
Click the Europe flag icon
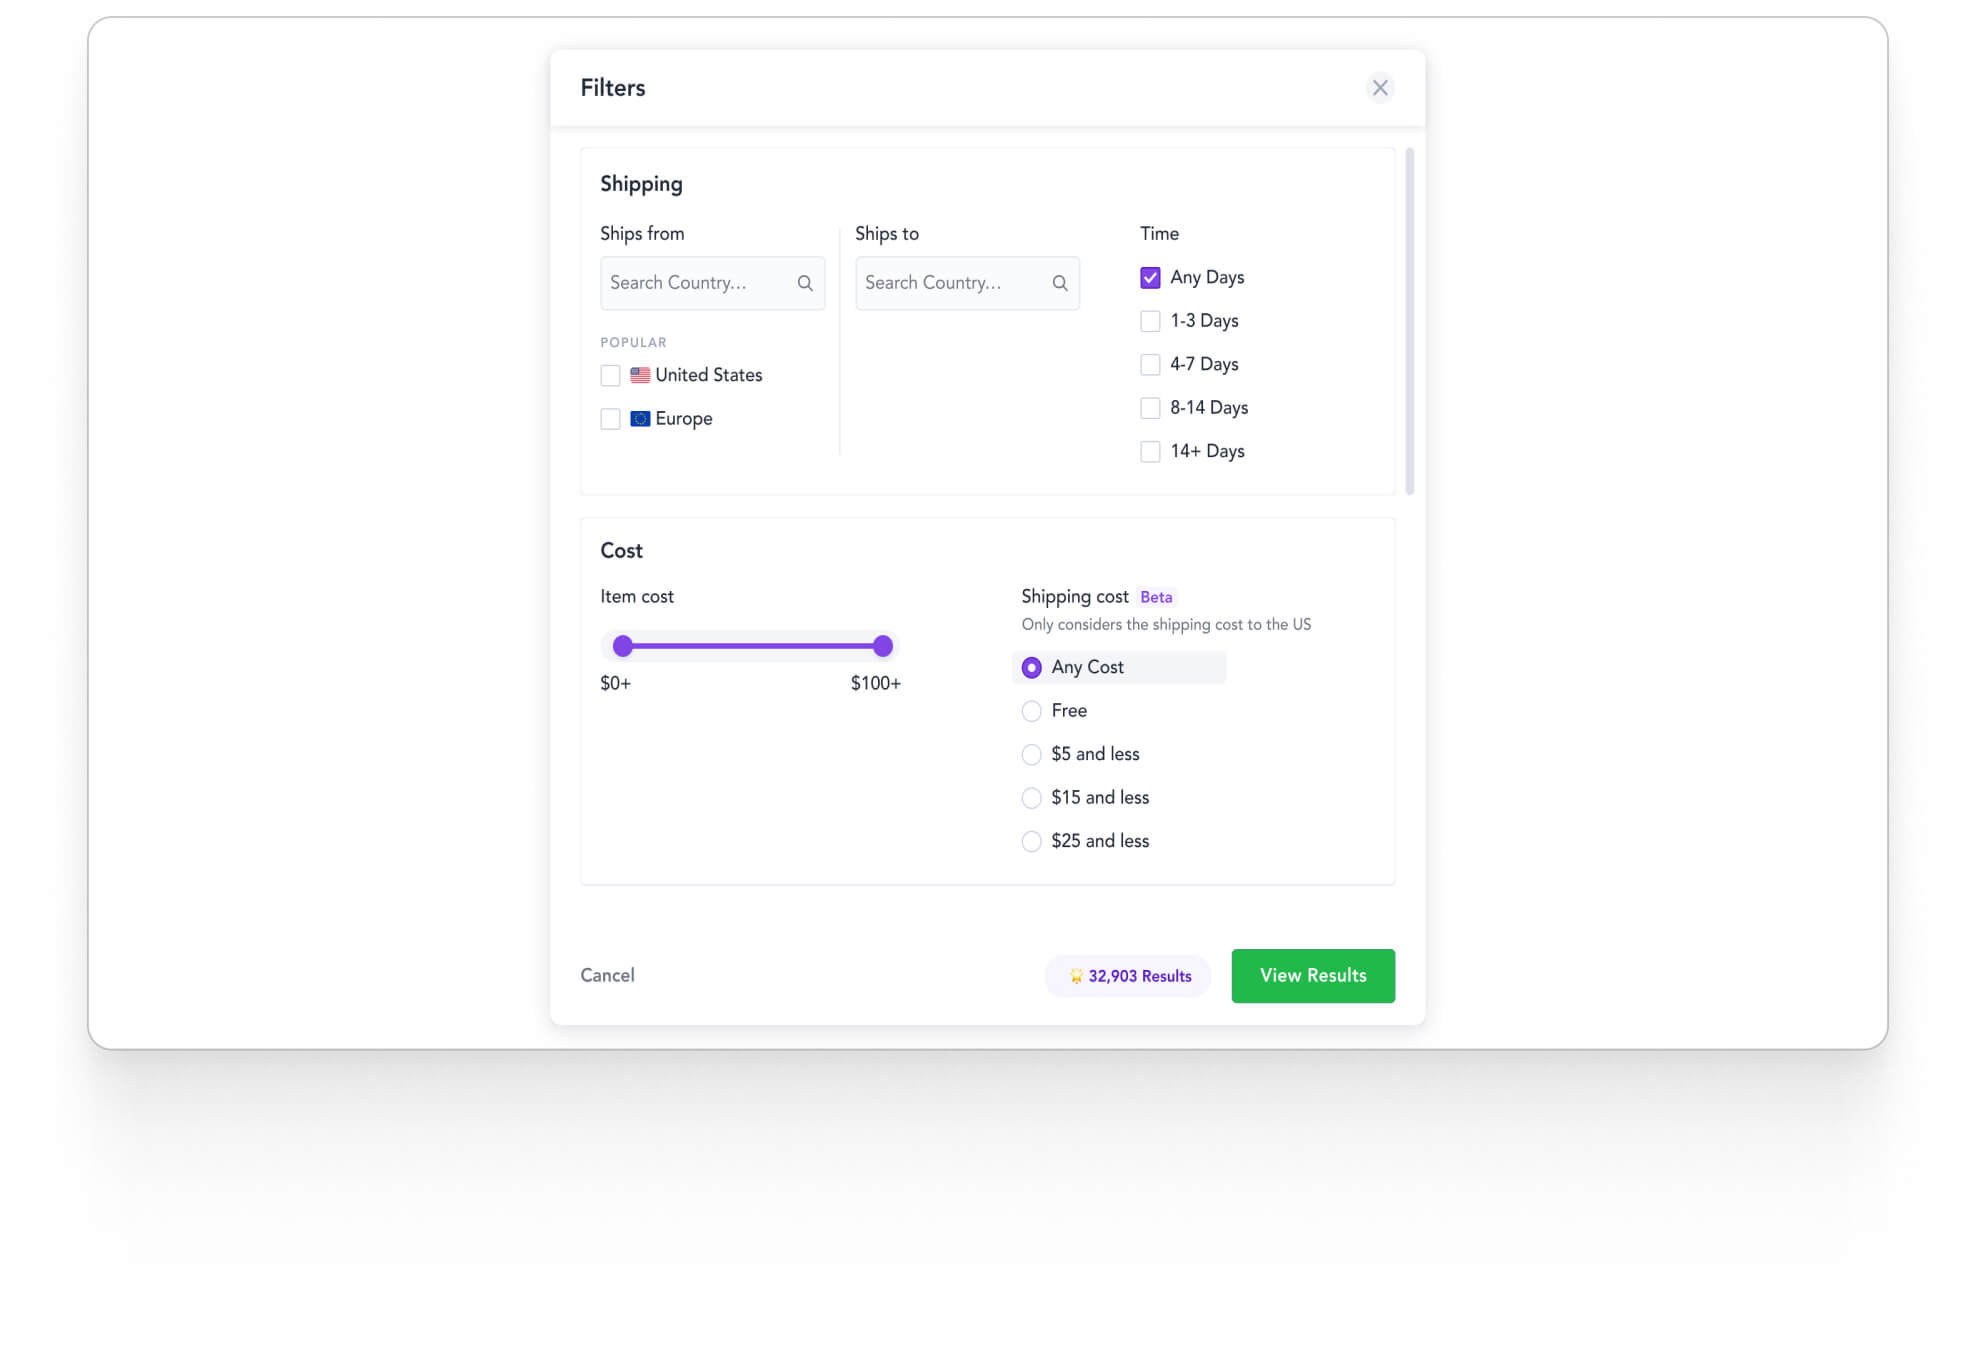(640, 419)
